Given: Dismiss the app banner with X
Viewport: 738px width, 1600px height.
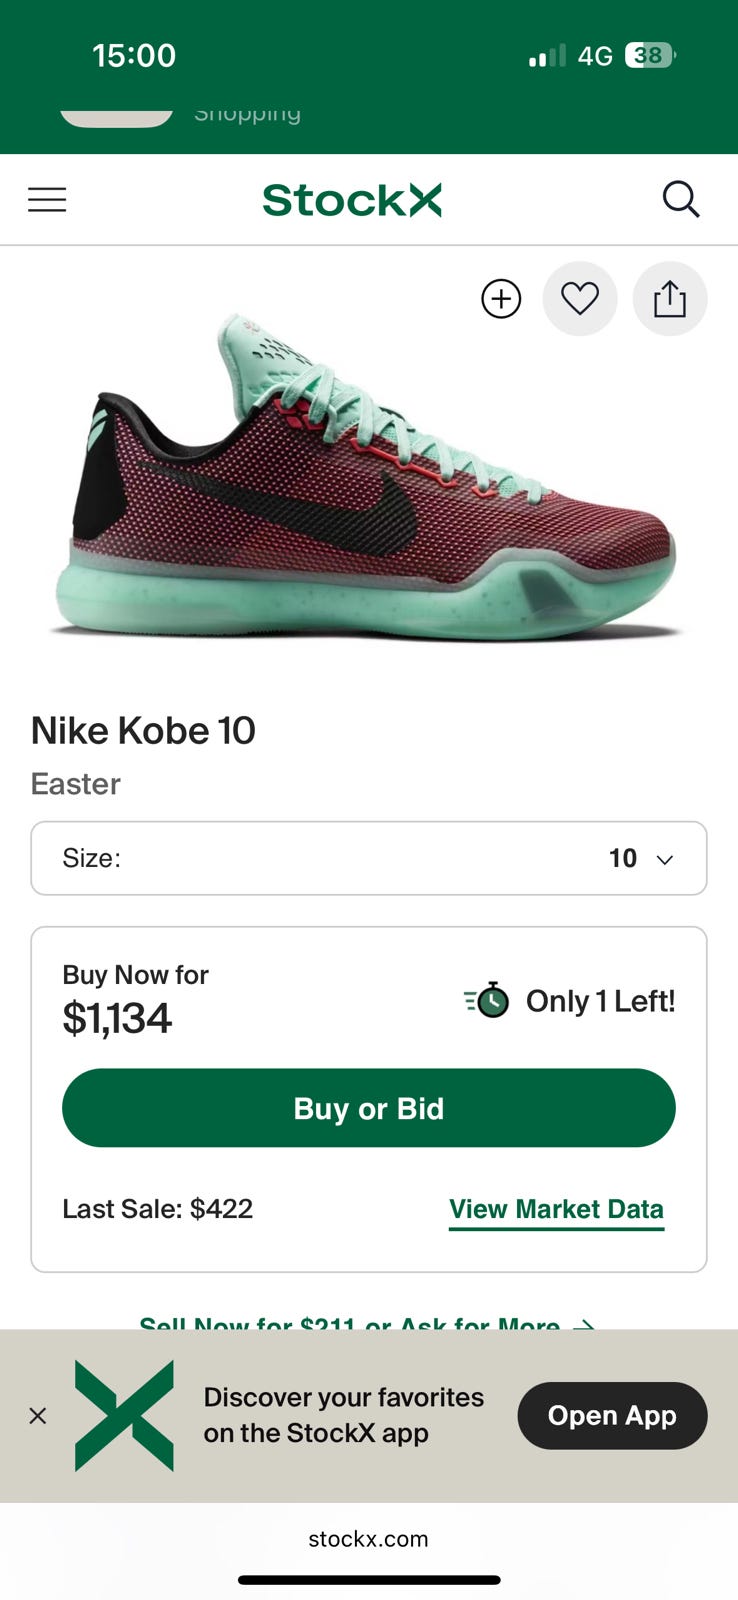Looking at the screenshot, I should click(x=38, y=1415).
